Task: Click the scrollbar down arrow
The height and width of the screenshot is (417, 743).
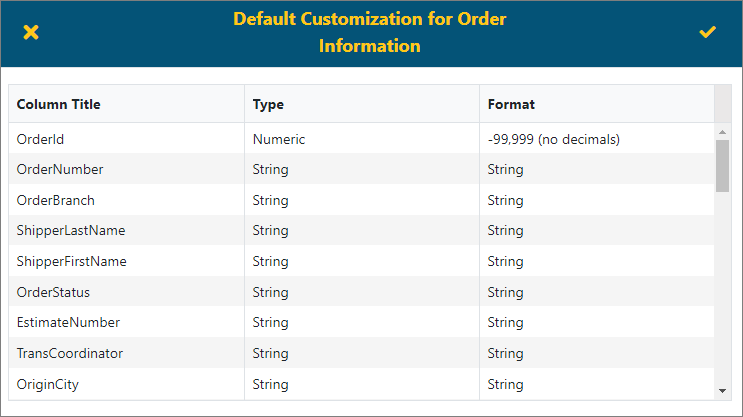Action: coord(722,391)
